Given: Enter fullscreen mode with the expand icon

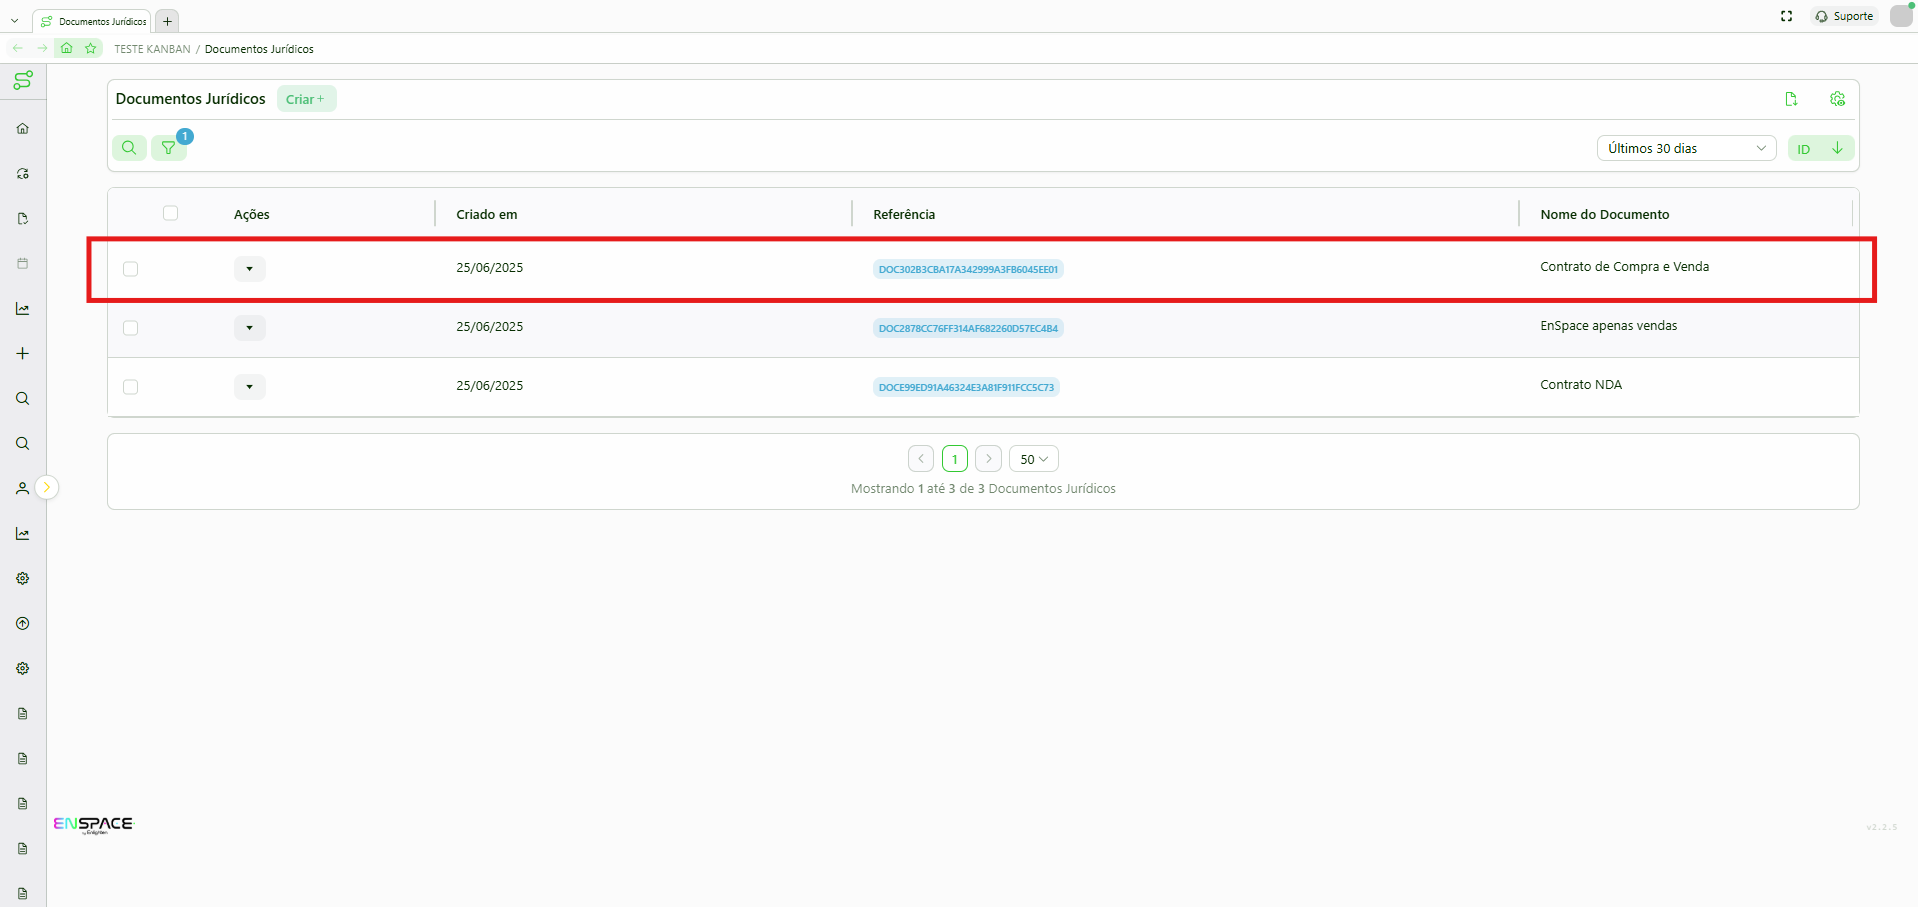Looking at the screenshot, I should (x=1787, y=16).
